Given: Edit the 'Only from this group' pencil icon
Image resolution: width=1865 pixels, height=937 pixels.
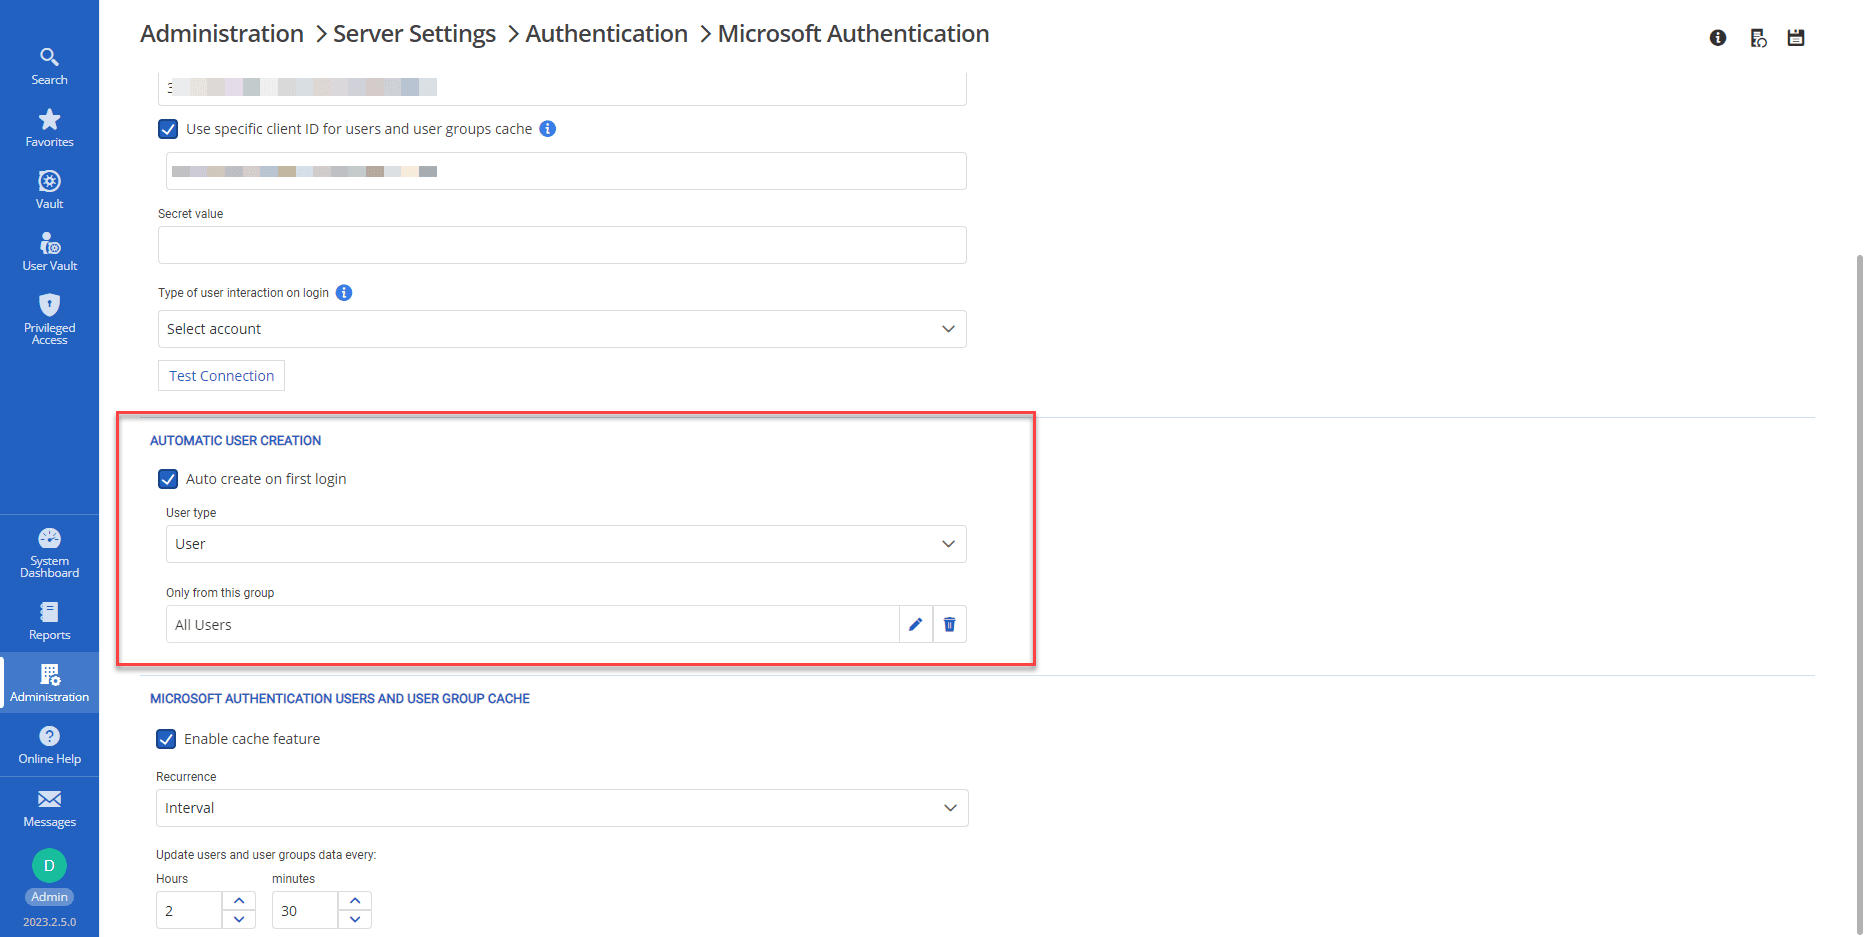Looking at the screenshot, I should point(915,625).
